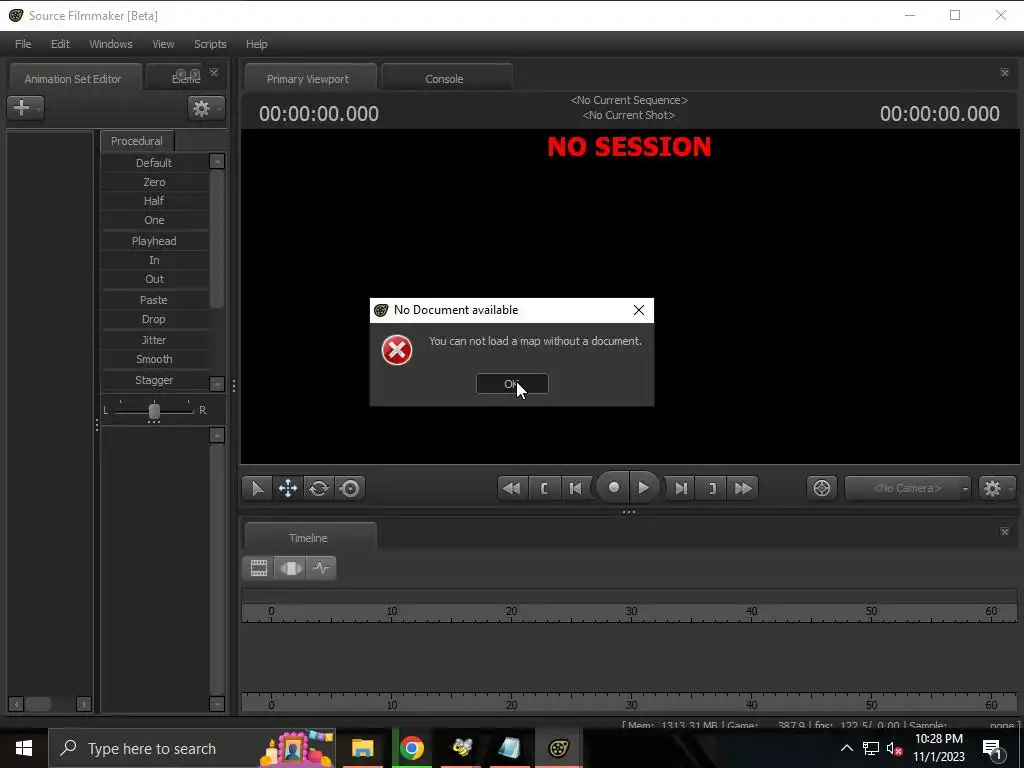
Task: Apply the Smooth preset
Action: click(x=154, y=359)
